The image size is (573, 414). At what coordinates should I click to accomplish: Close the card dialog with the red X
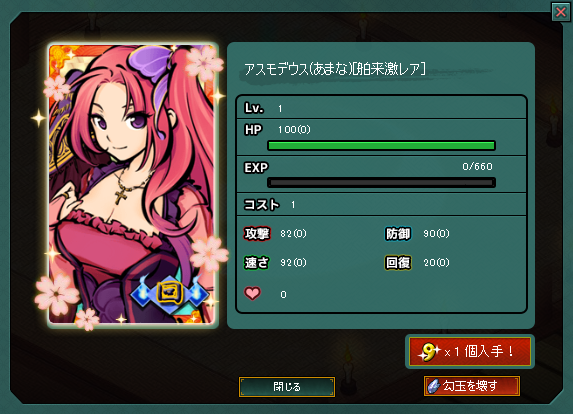561,12
